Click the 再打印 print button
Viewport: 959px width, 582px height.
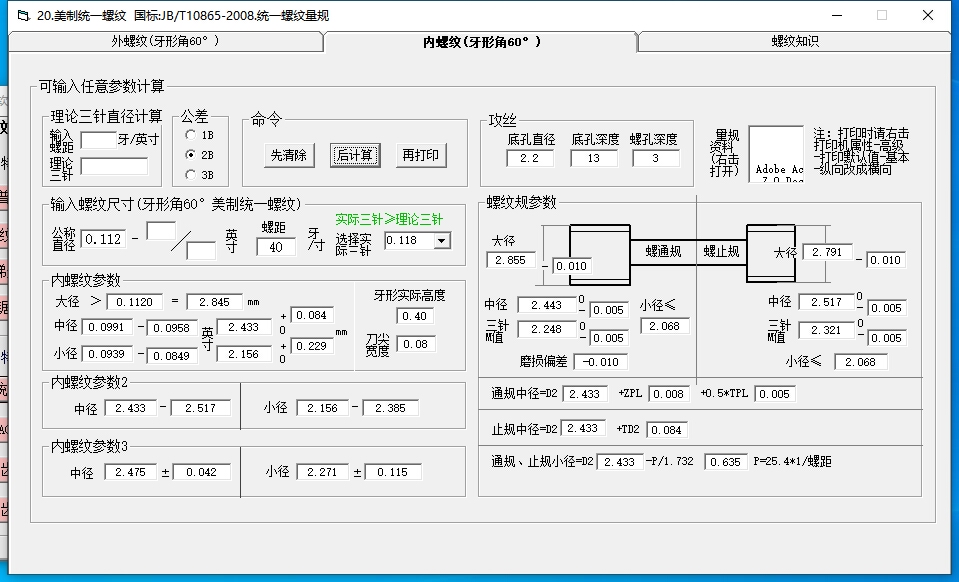[x=420, y=155]
